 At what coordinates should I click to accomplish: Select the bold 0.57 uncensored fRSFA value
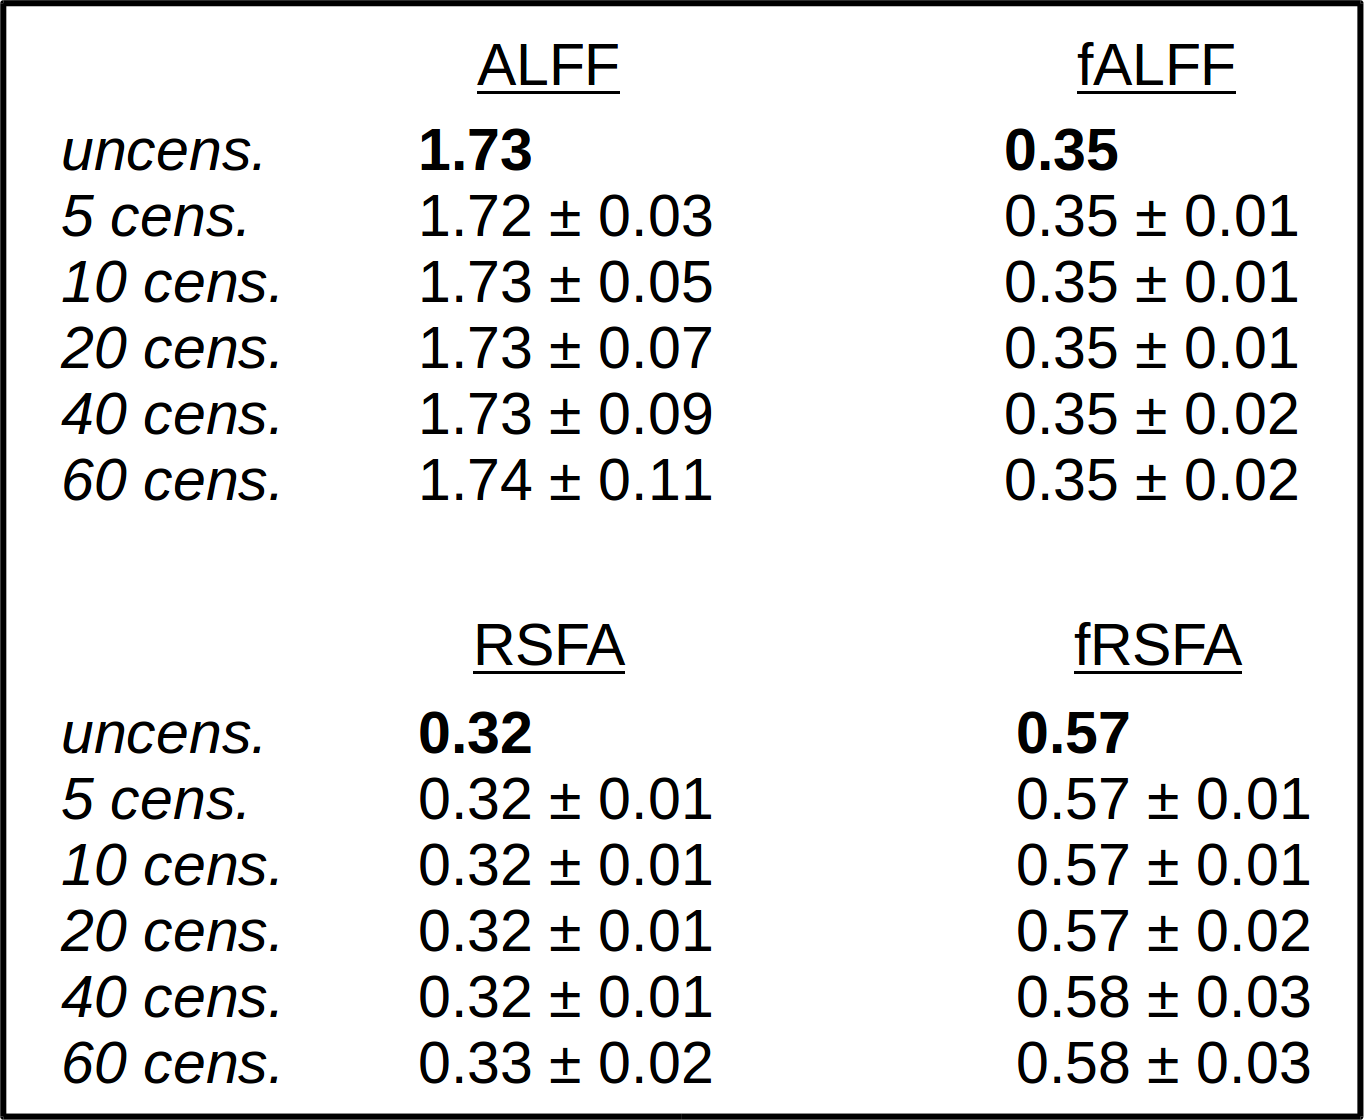coord(1073,733)
